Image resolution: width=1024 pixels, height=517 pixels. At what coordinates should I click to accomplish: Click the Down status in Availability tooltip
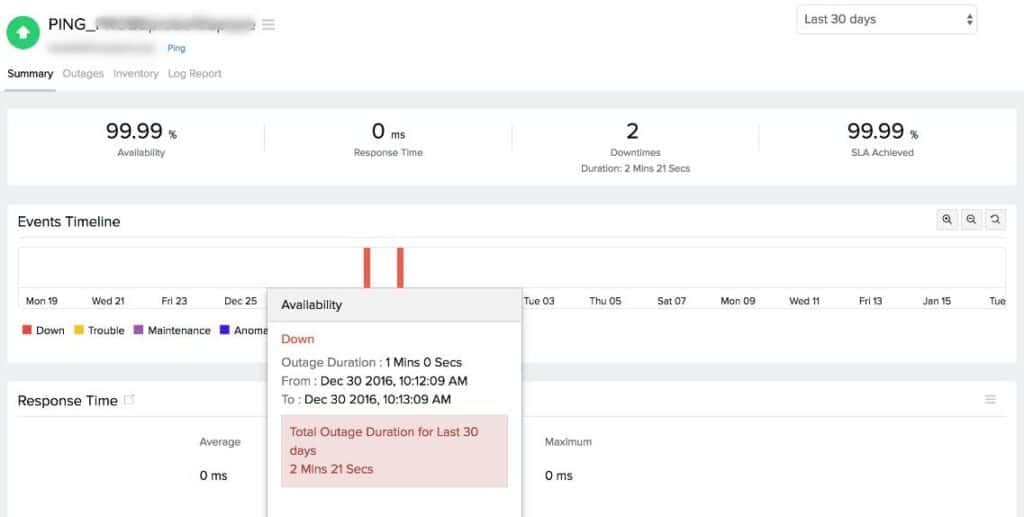(298, 339)
